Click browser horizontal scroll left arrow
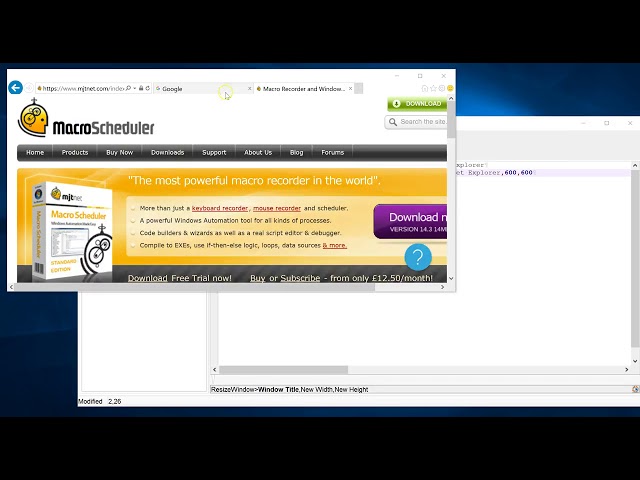The image size is (640, 480). 11,287
